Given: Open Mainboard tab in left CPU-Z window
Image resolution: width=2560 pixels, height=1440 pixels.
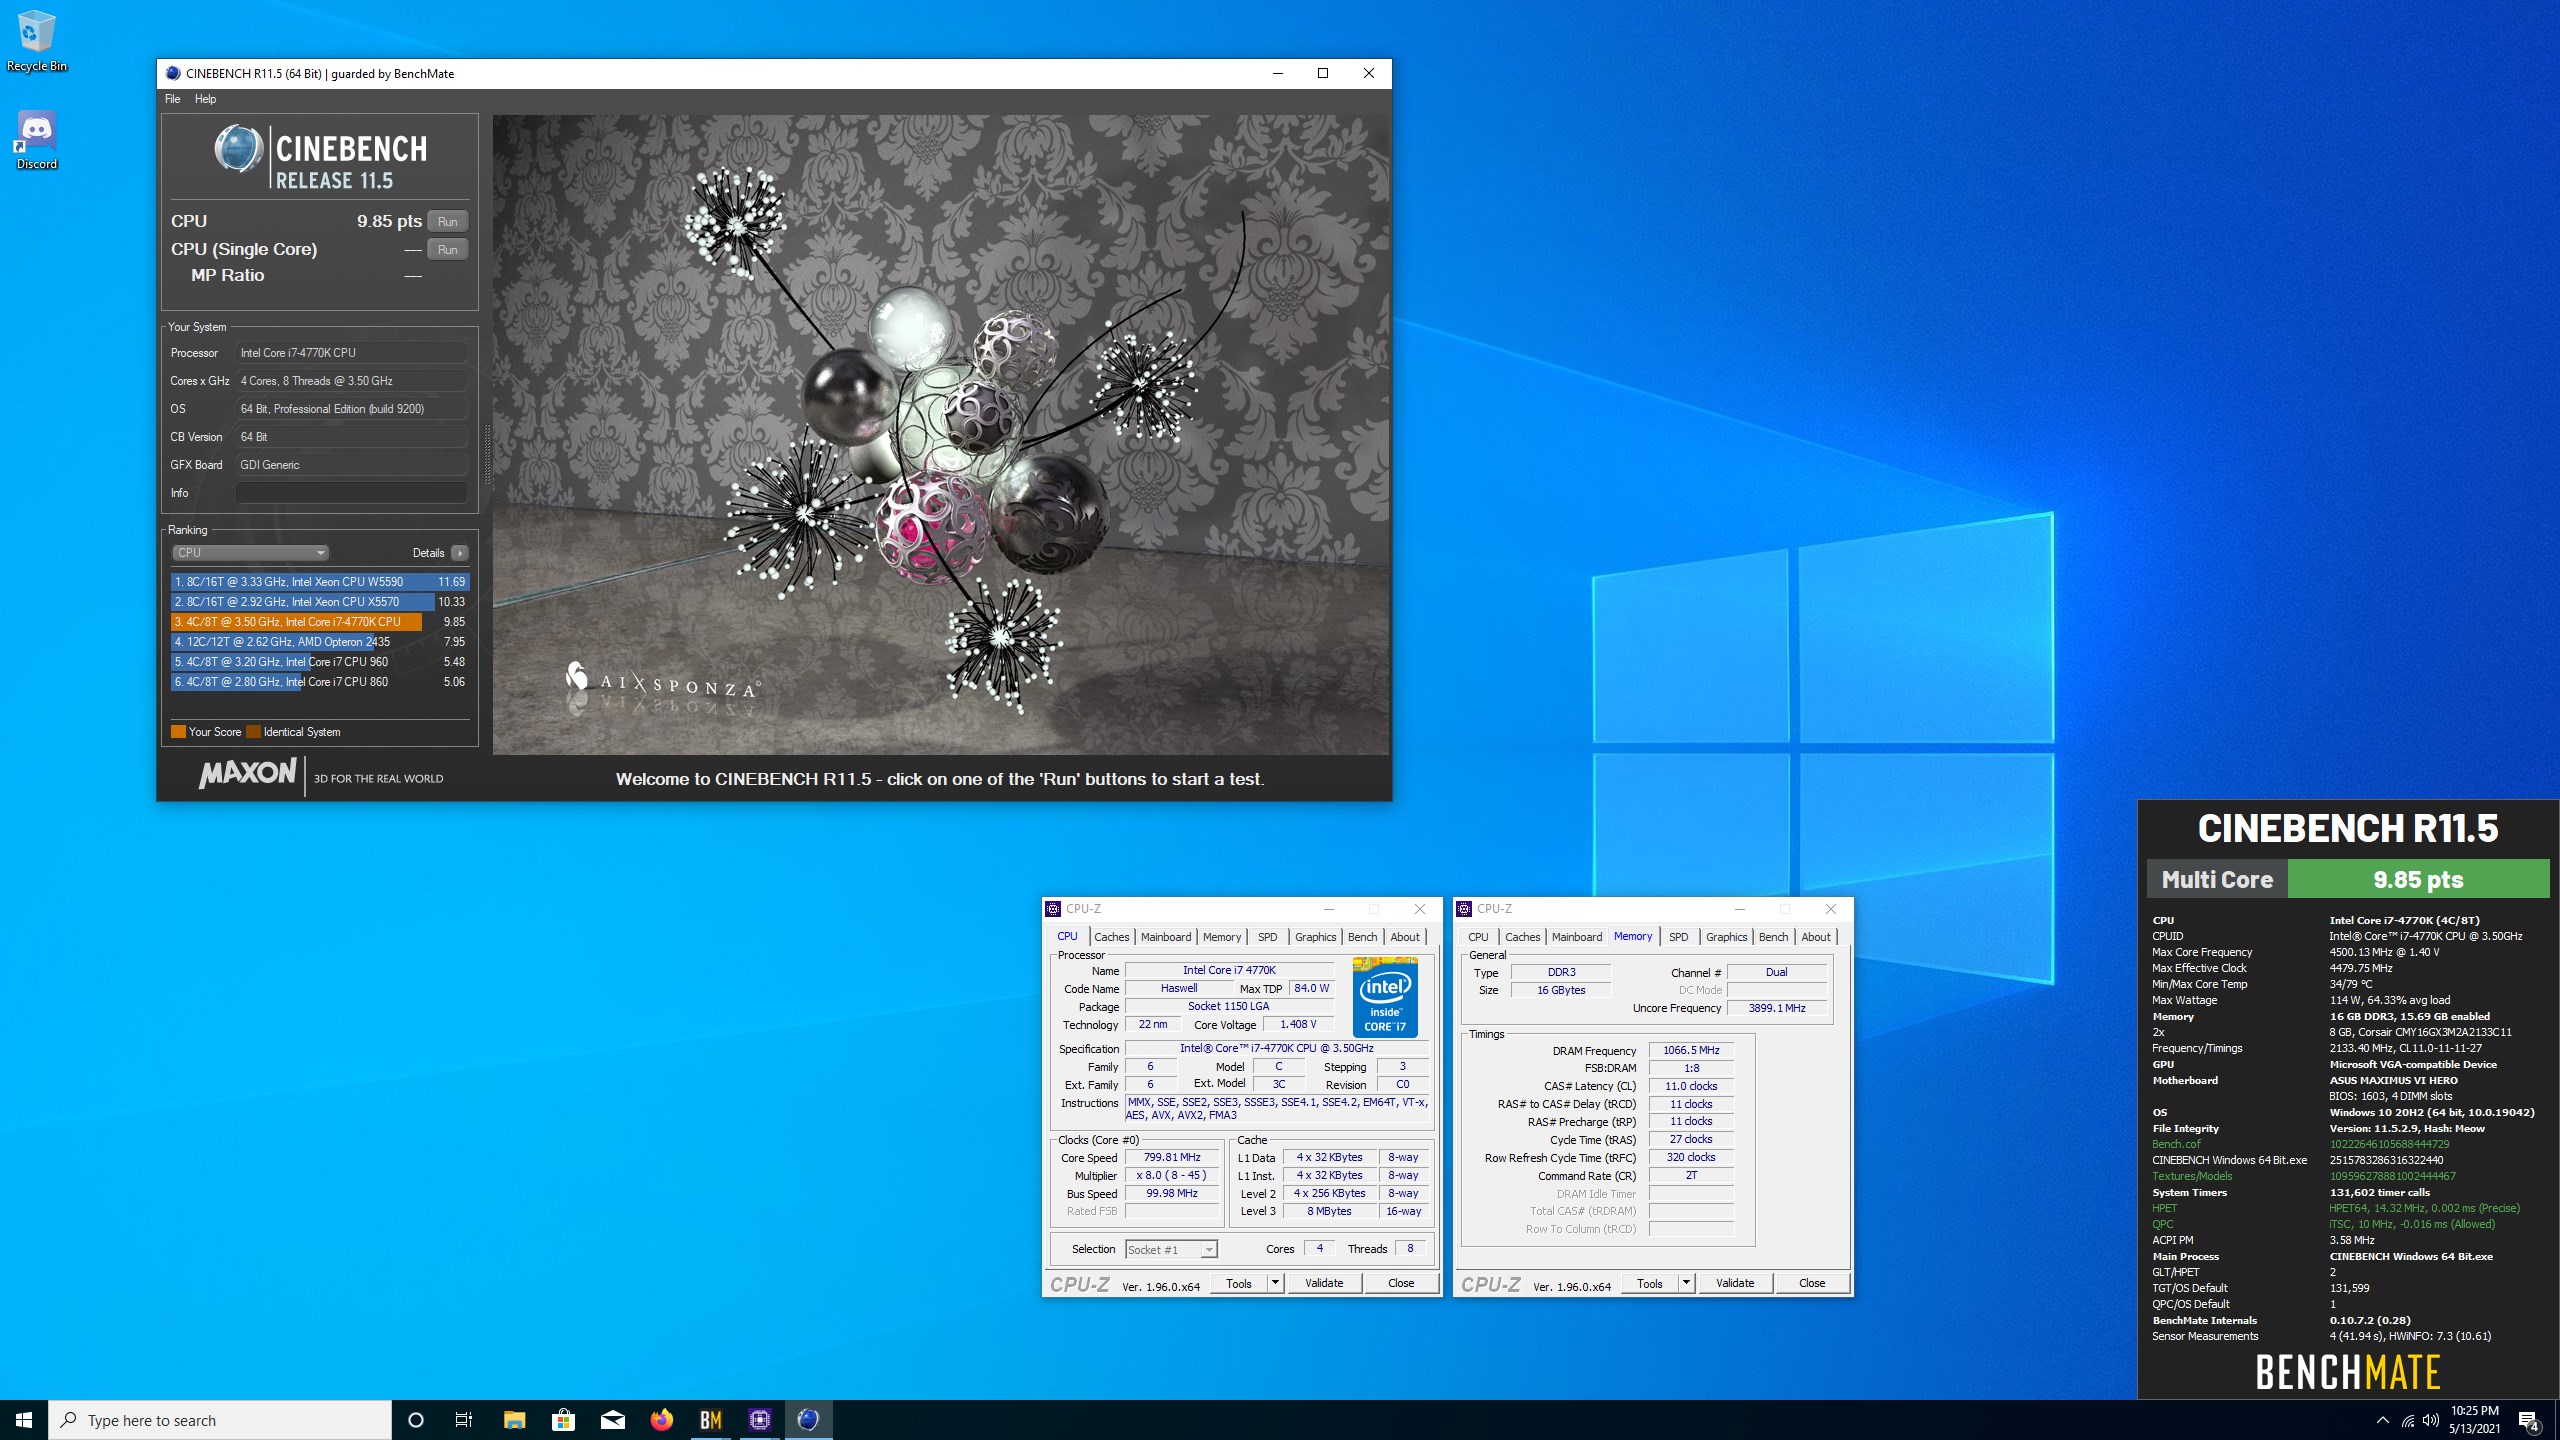Looking at the screenshot, I should pos(1166,937).
